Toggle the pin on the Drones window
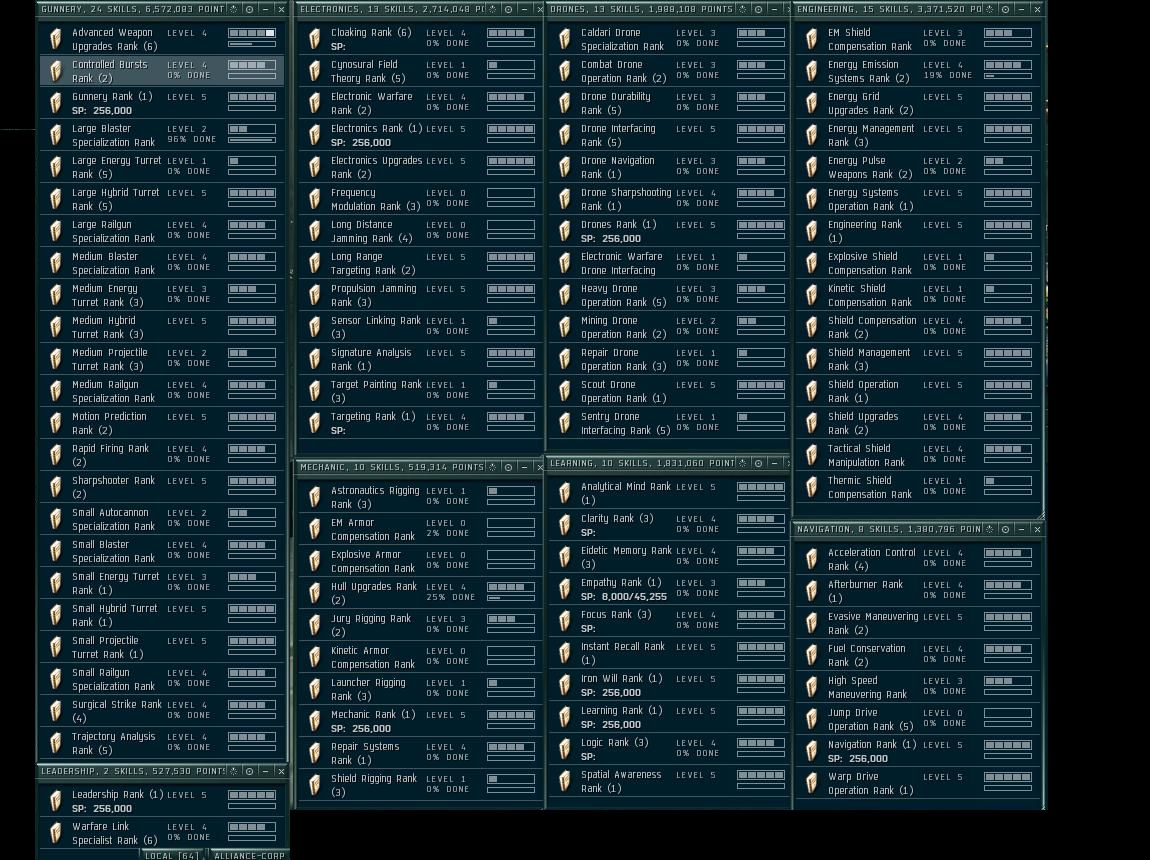The width and height of the screenshot is (1150, 860). [758, 10]
